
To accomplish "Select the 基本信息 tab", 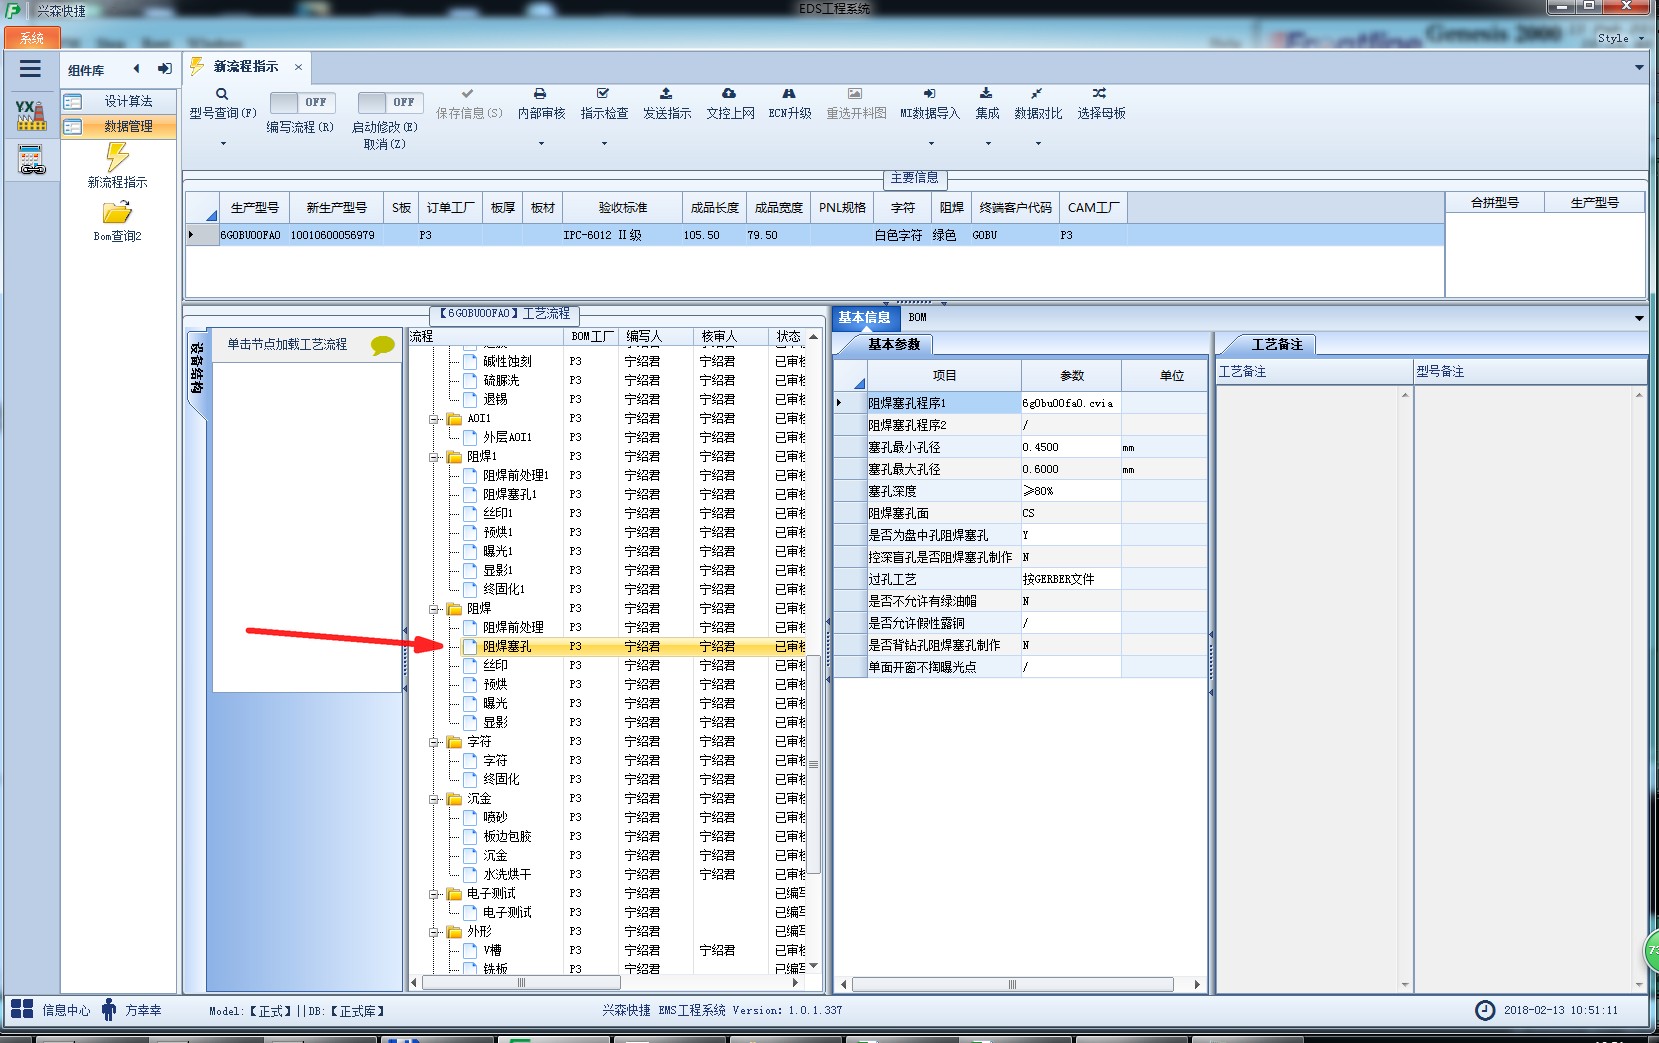I will point(864,317).
